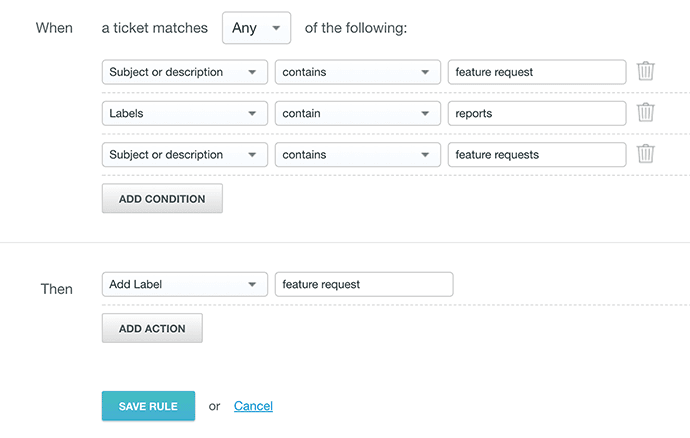690x438 pixels.
Task: Delete the first 'feature request' condition row
Action: pos(646,72)
